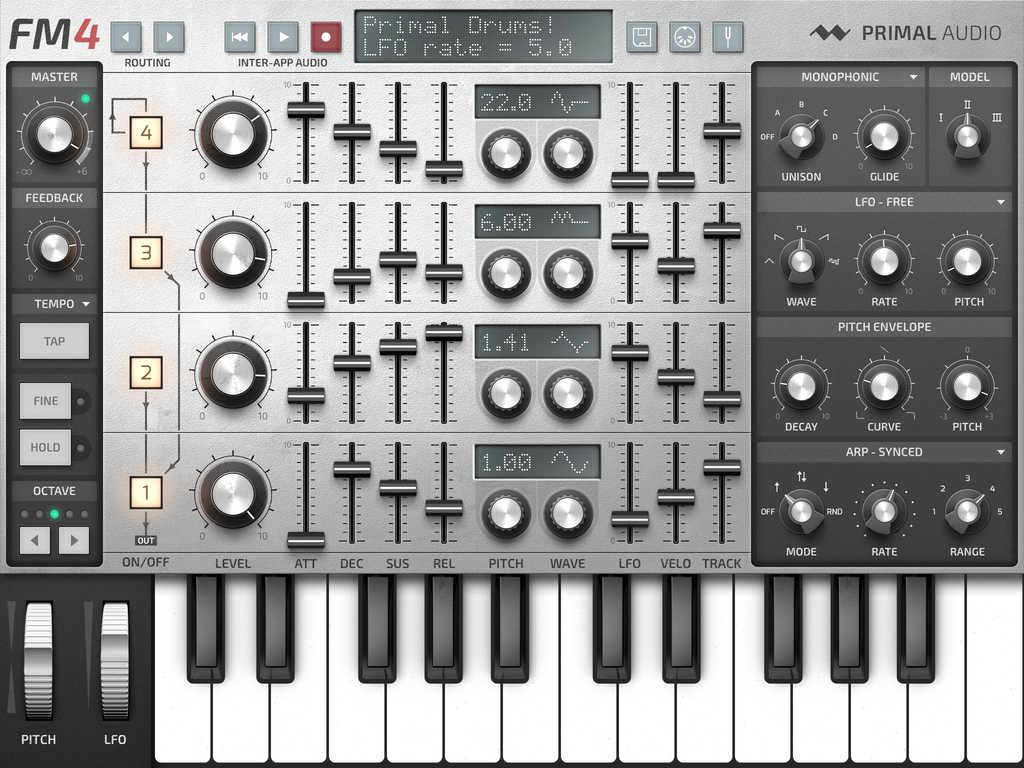Click the rewind transport button
The image size is (1024, 768).
coord(240,37)
